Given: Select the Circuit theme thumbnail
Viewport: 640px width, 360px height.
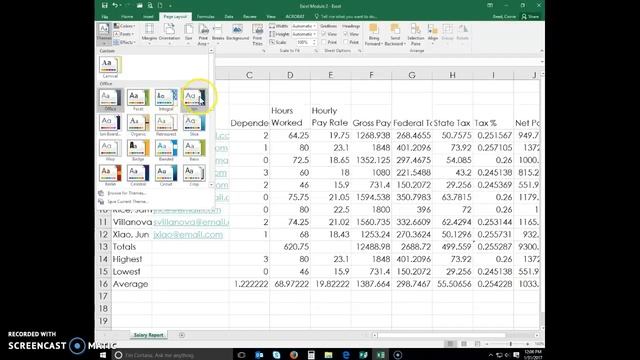Looking at the screenshot, I should [x=166, y=175].
